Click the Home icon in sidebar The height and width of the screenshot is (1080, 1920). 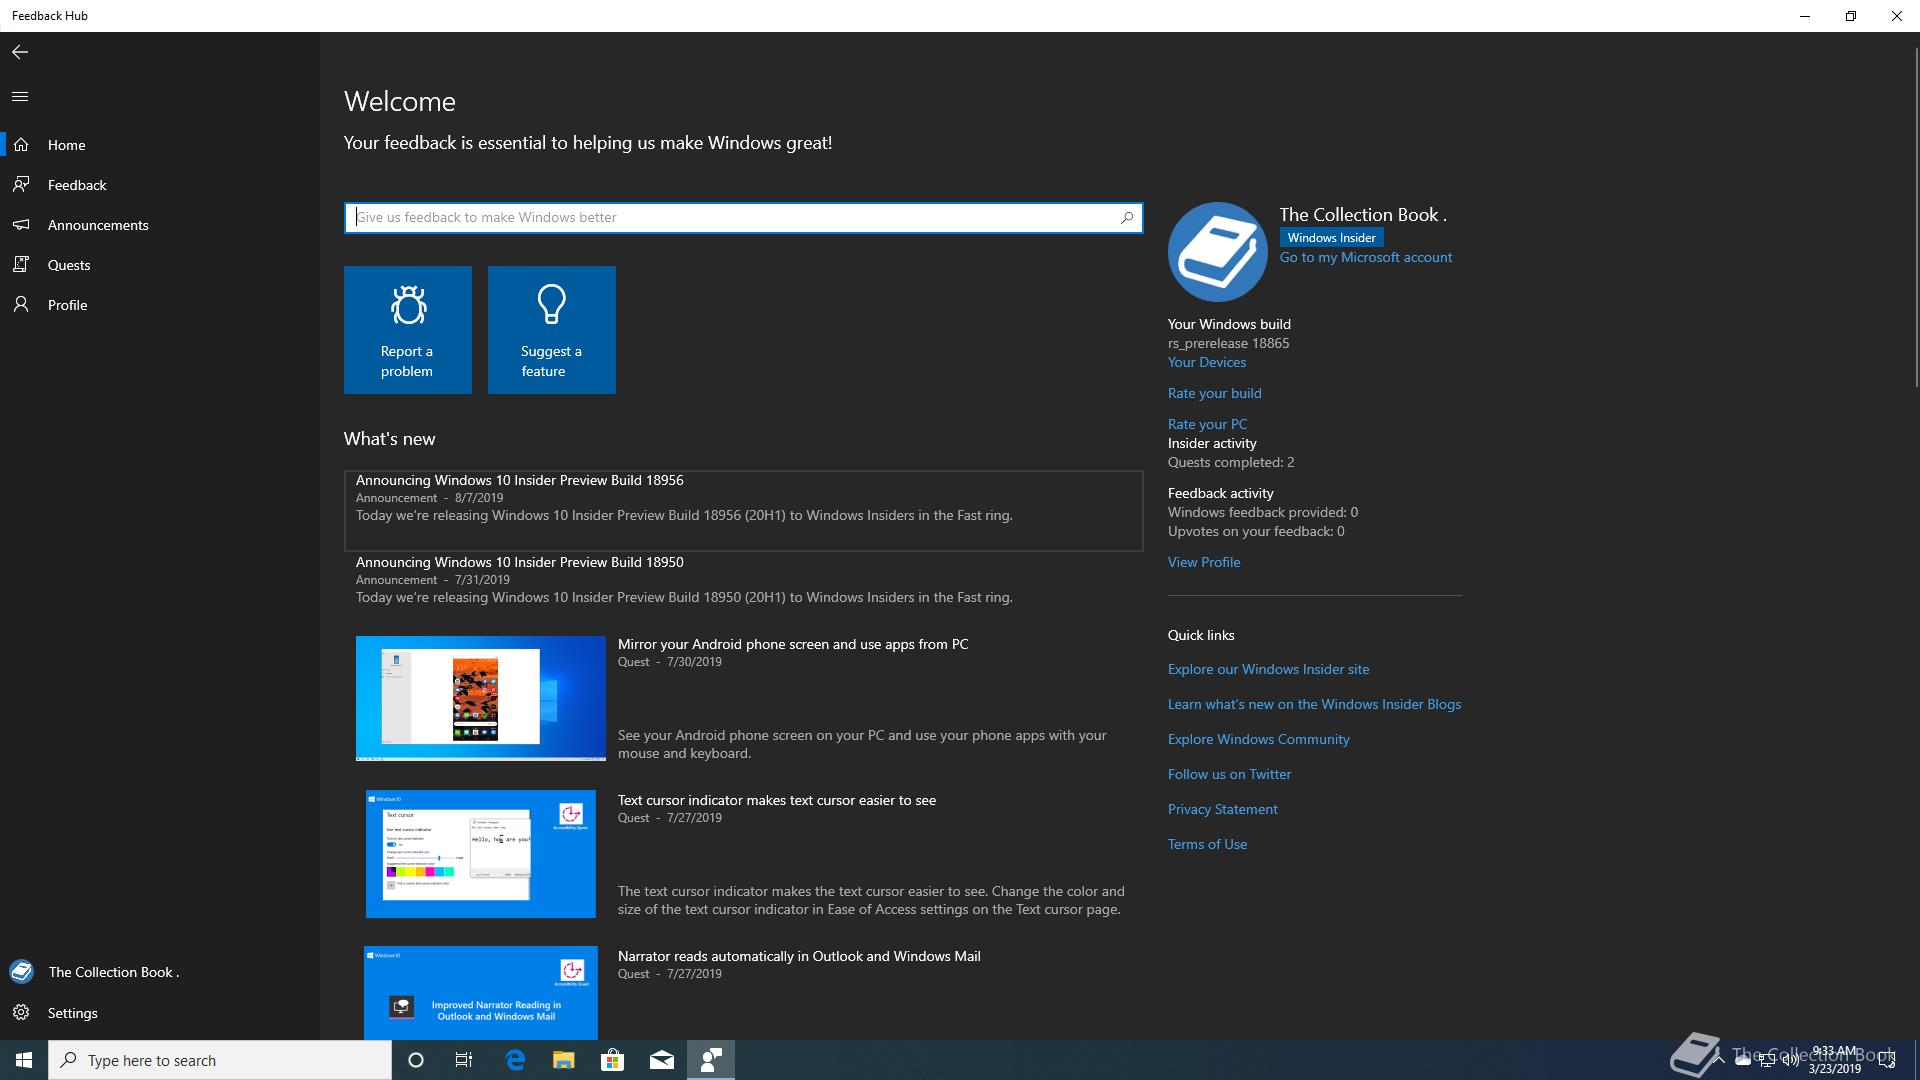[x=21, y=145]
